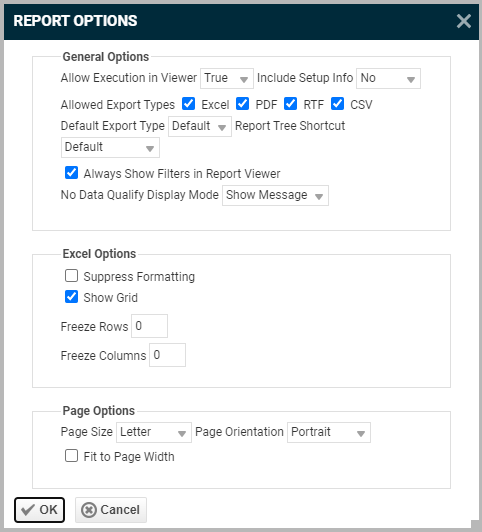
Task: Close the Report Options dialog
Action: click(463, 21)
